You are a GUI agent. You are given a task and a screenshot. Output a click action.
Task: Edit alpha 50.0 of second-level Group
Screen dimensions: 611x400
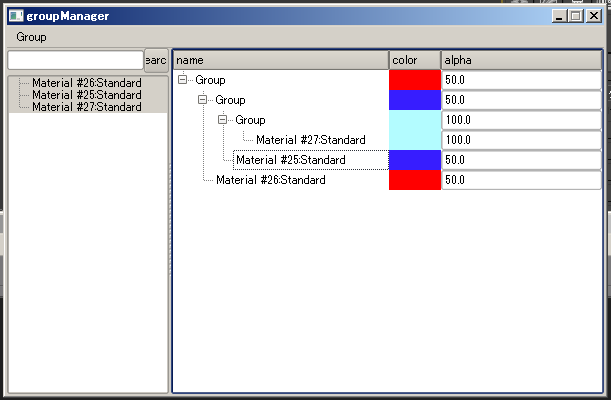[522, 100]
